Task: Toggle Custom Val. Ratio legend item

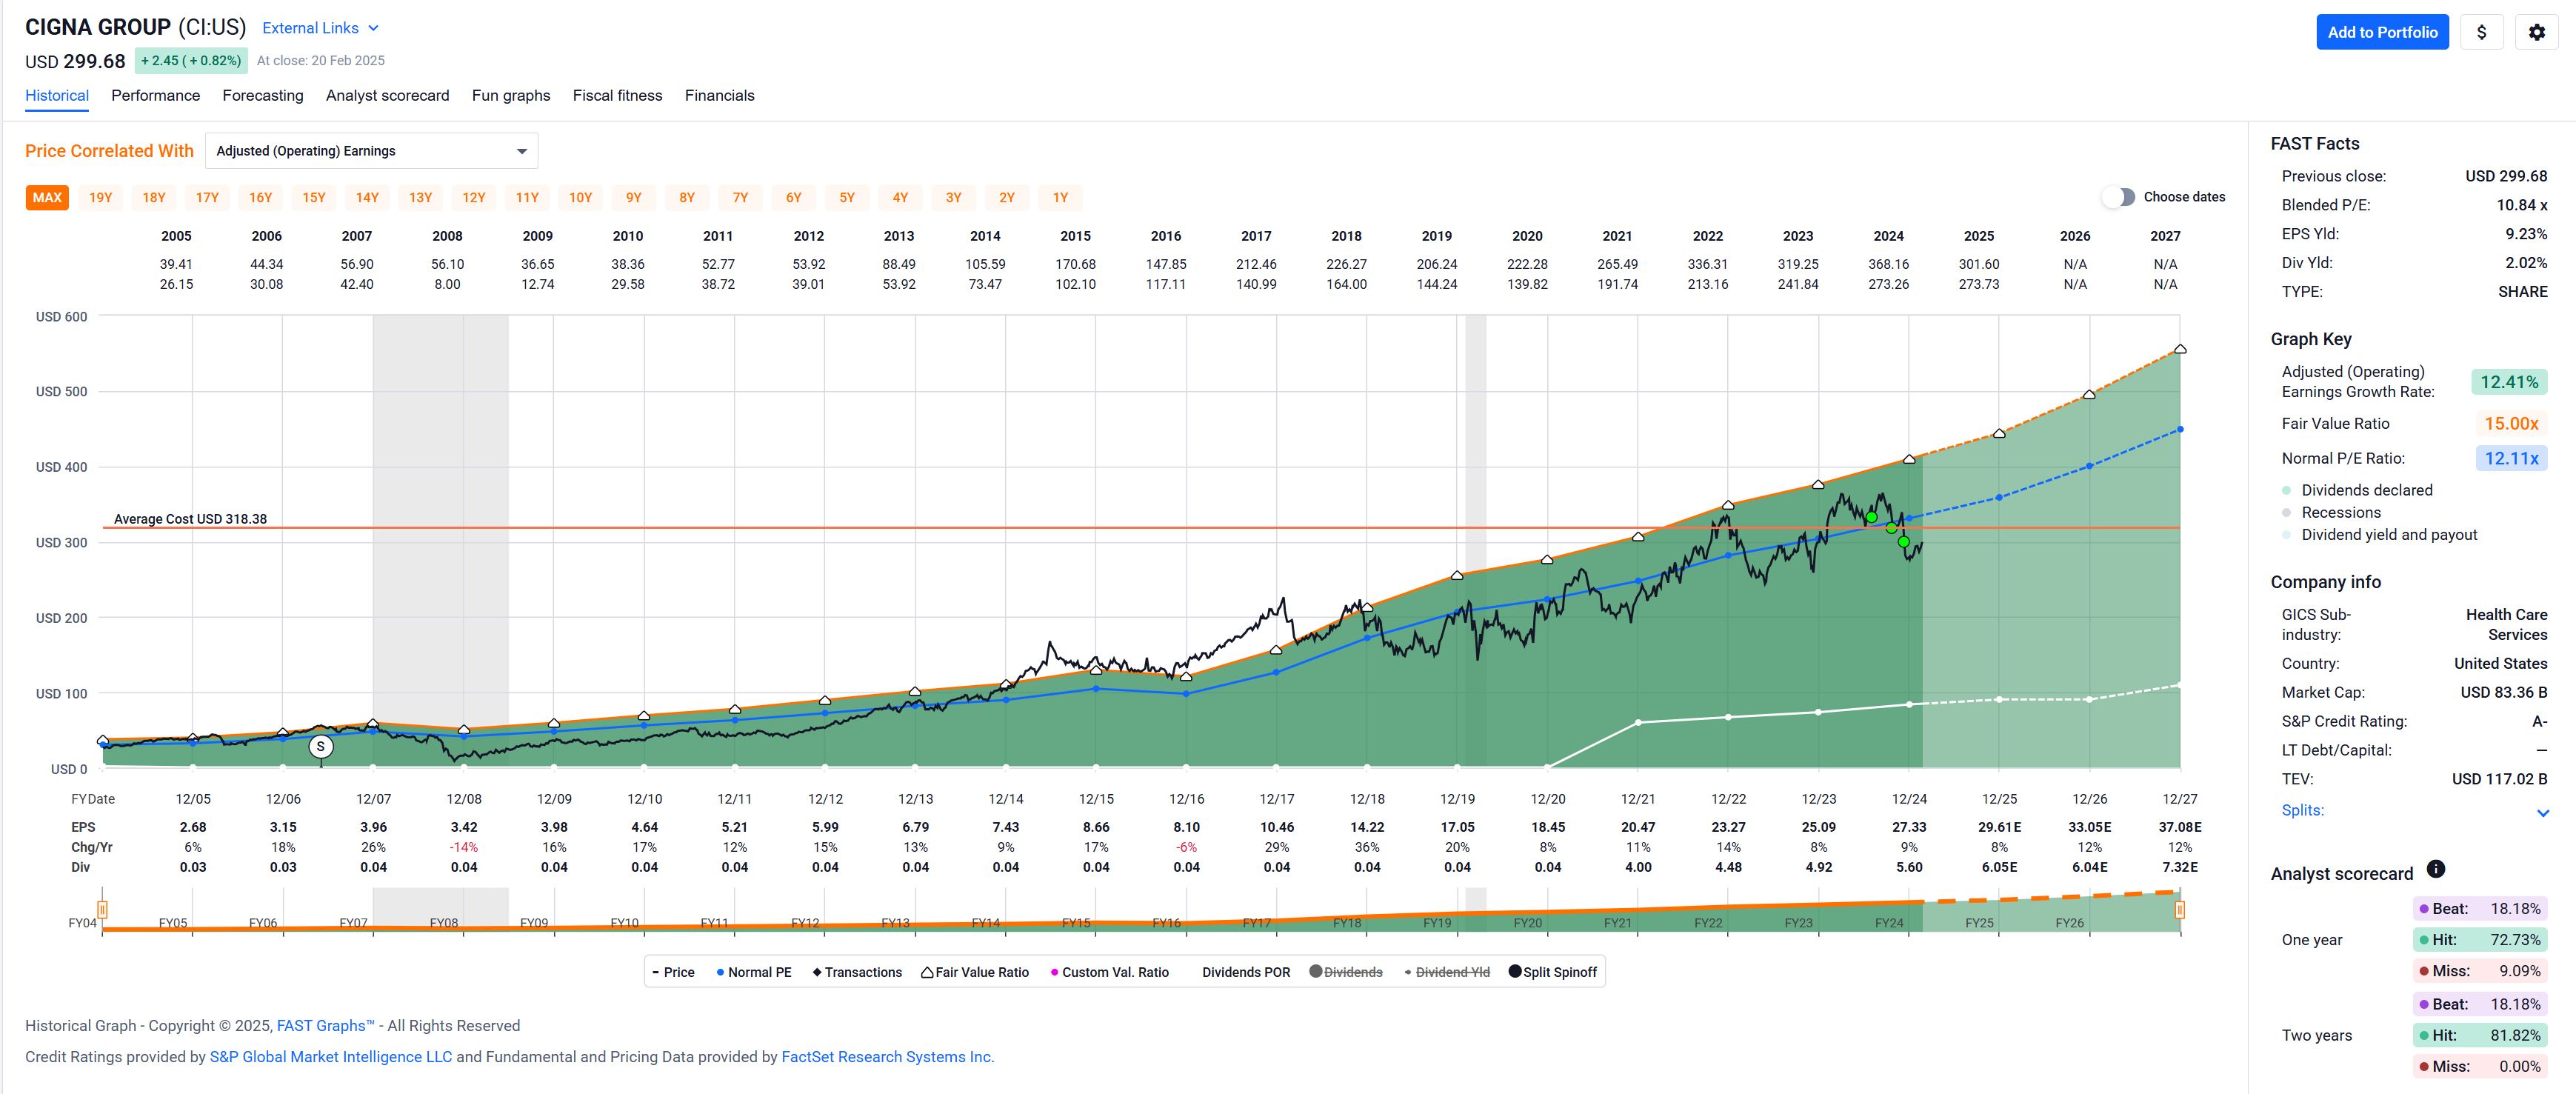Action: pos(1109,972)
